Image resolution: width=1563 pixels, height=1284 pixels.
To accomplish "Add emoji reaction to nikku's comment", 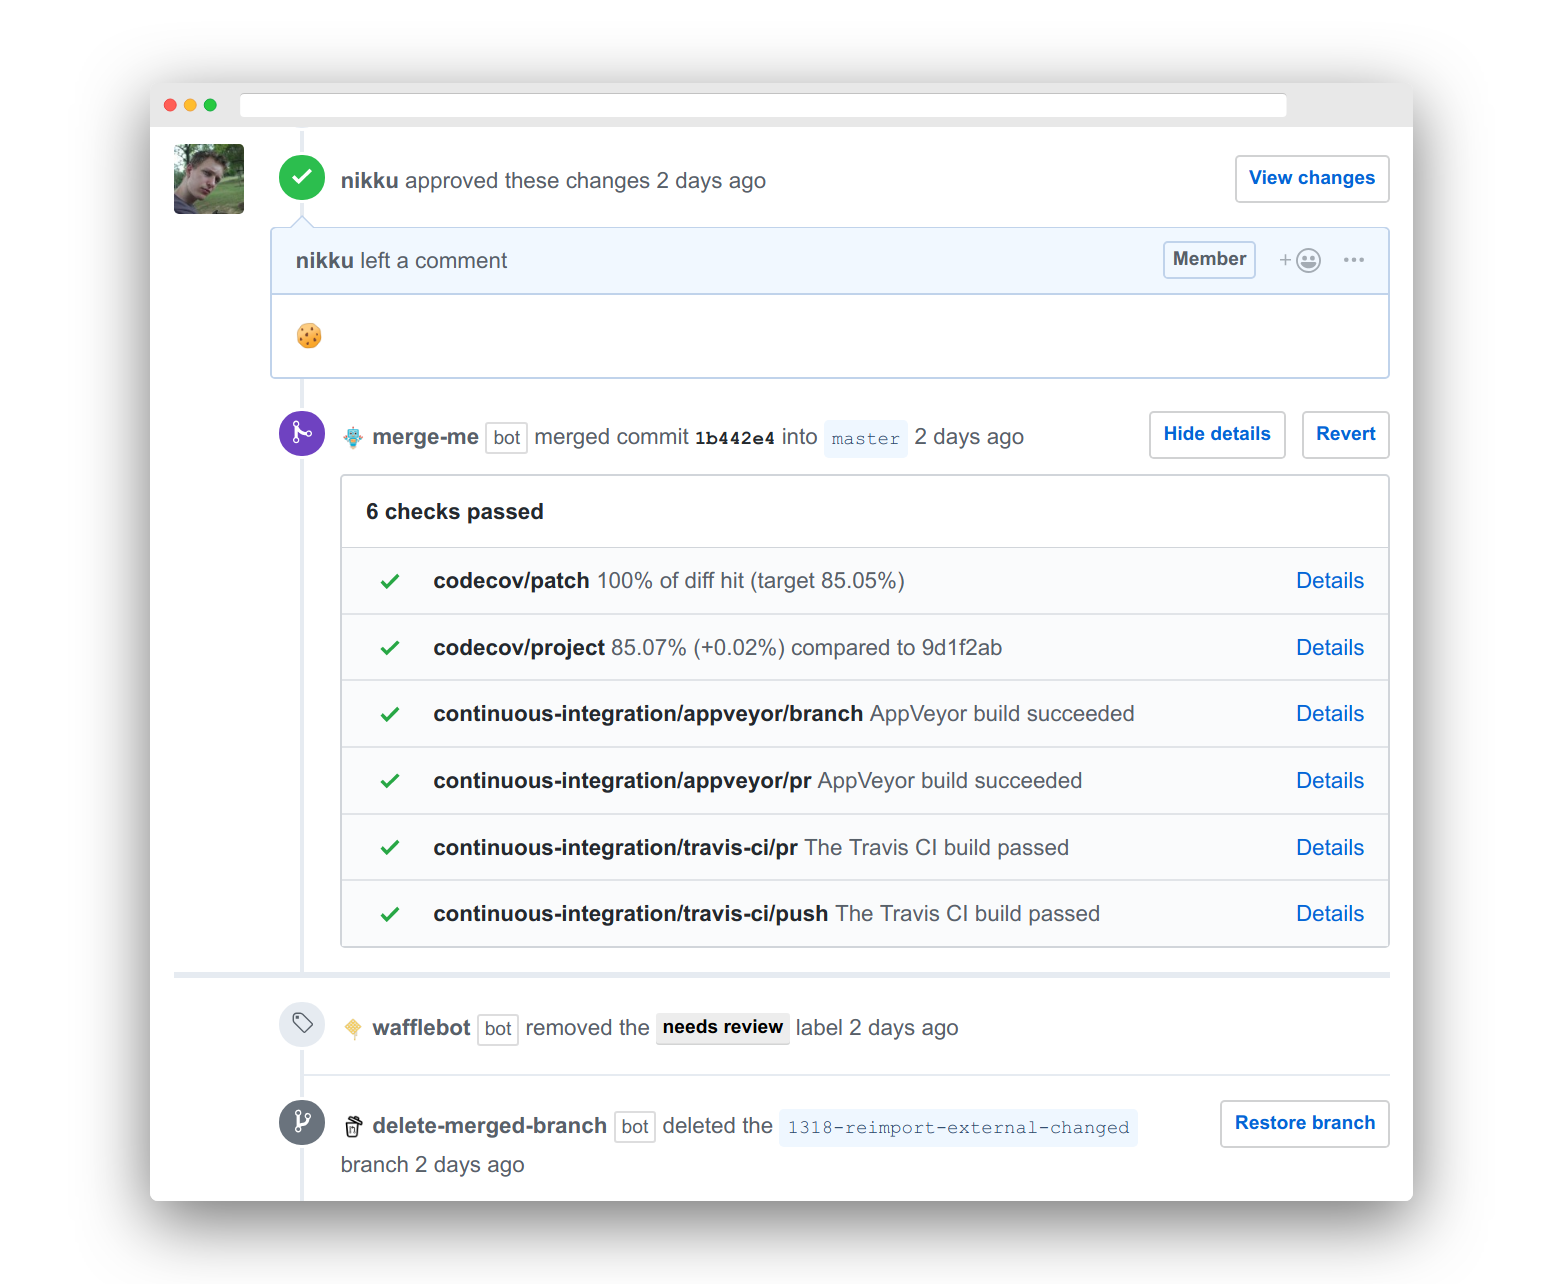I will tap(1300, 260).
